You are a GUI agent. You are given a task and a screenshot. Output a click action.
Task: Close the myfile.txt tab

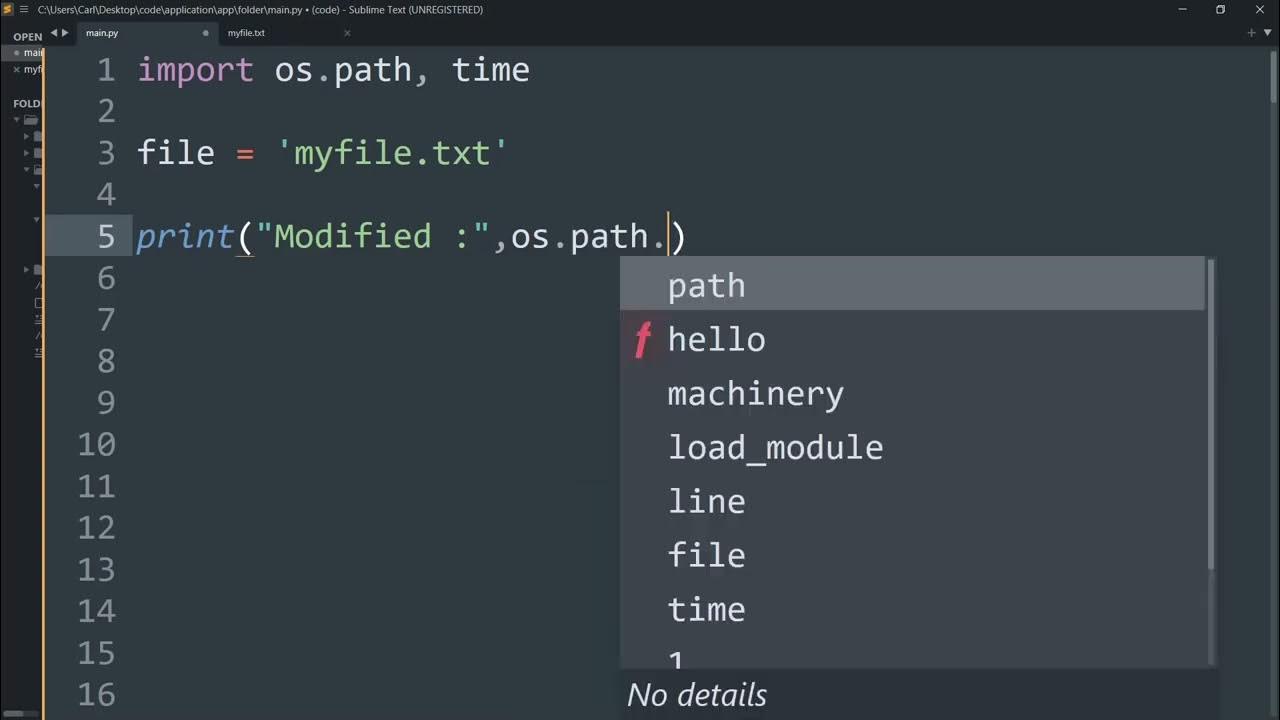(x=347, y=33)
